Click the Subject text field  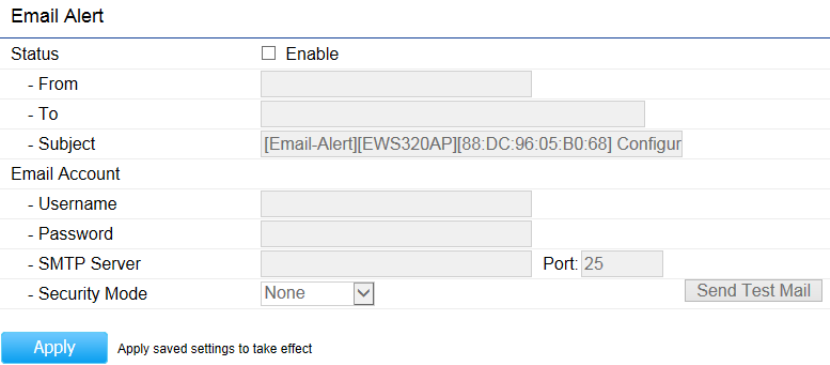click(x=472, y=144)
